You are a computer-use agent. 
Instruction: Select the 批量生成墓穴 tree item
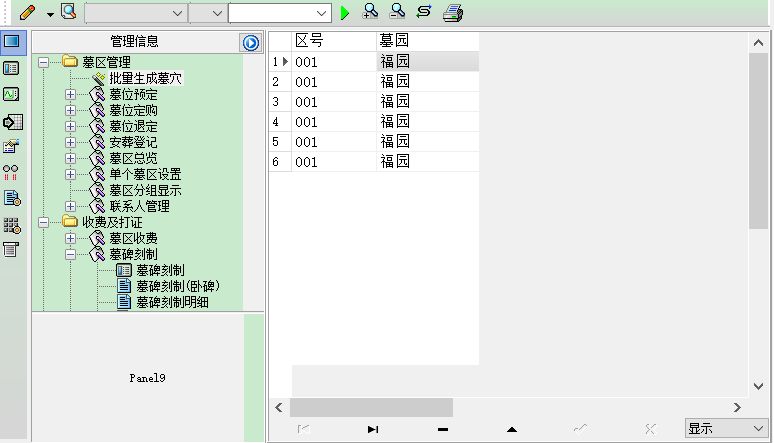click(x=145, y=78)
